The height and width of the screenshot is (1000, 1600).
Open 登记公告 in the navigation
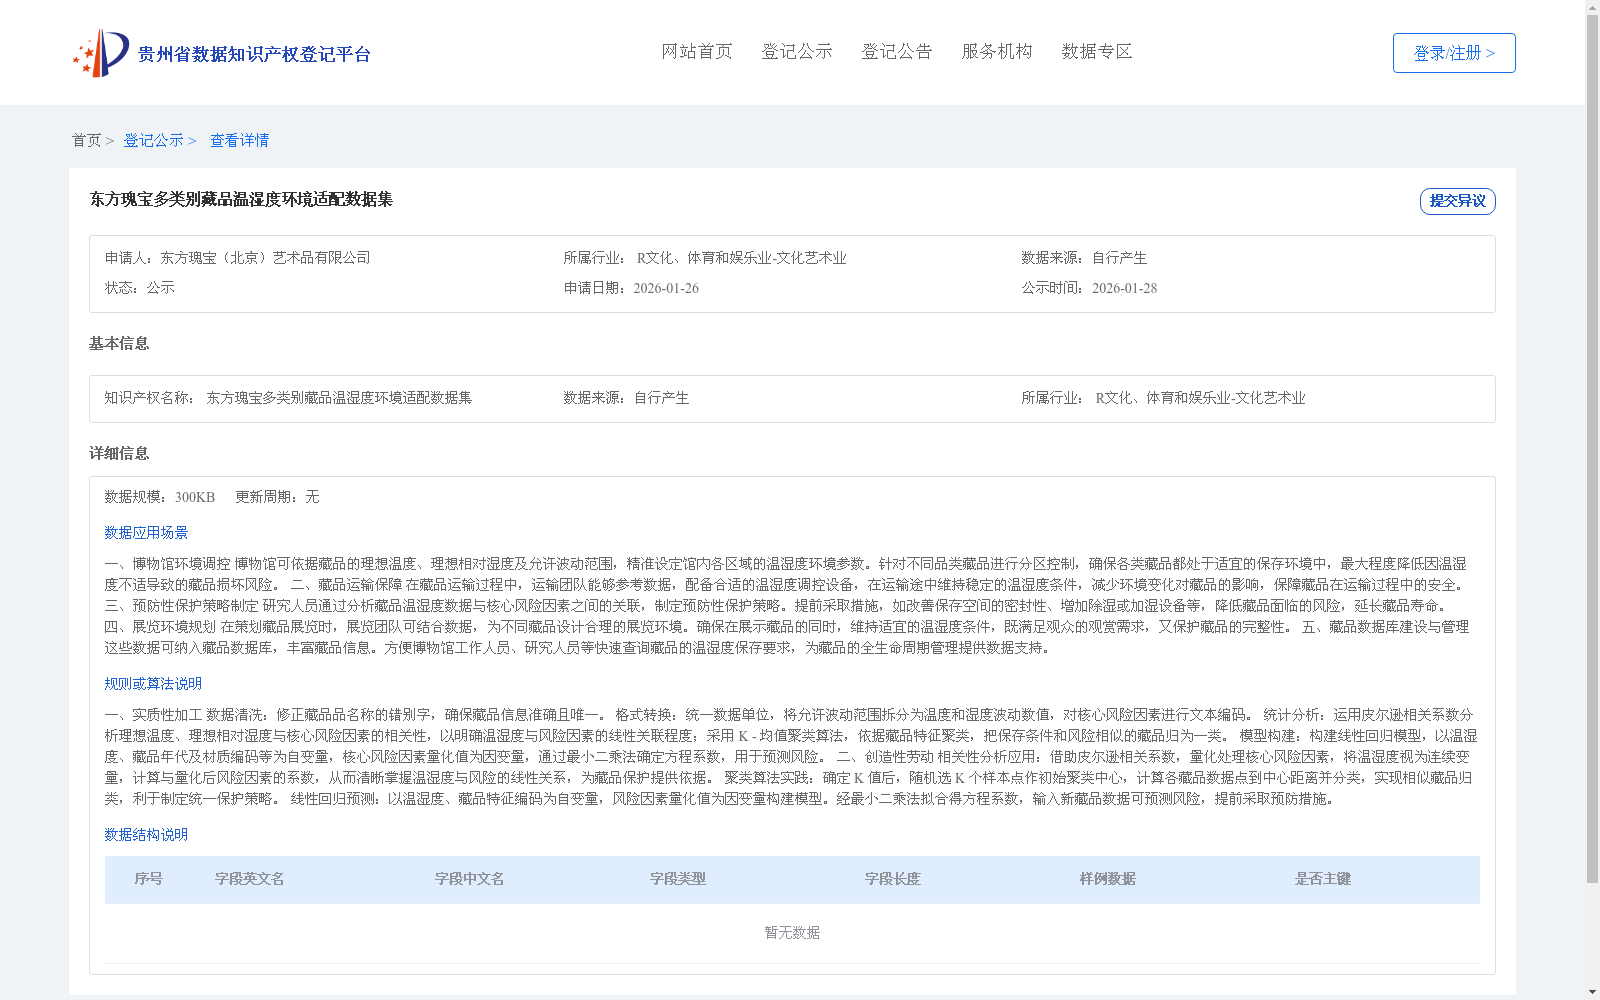coord(897,51)
